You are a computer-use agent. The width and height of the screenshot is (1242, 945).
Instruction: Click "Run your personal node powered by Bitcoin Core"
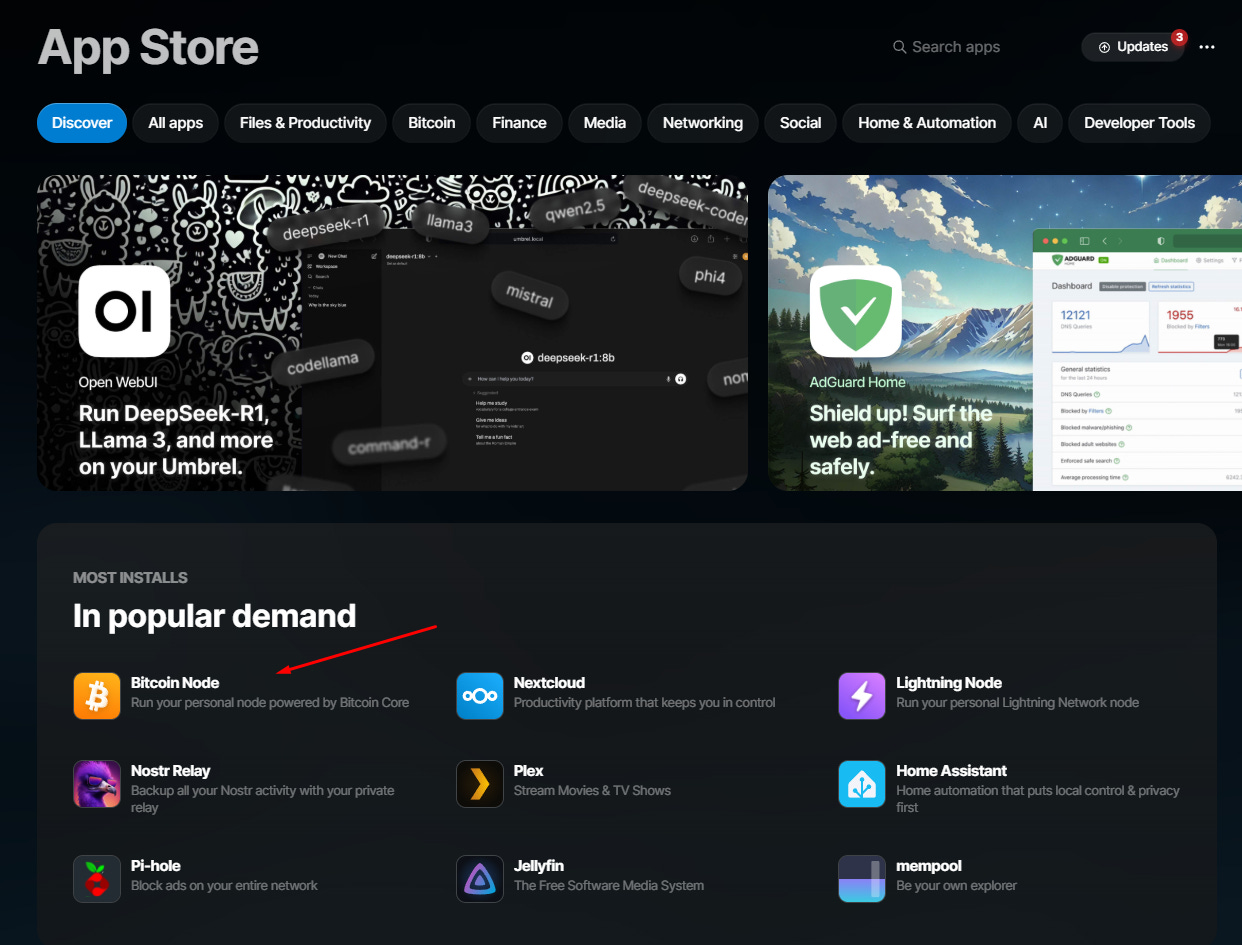270,703
